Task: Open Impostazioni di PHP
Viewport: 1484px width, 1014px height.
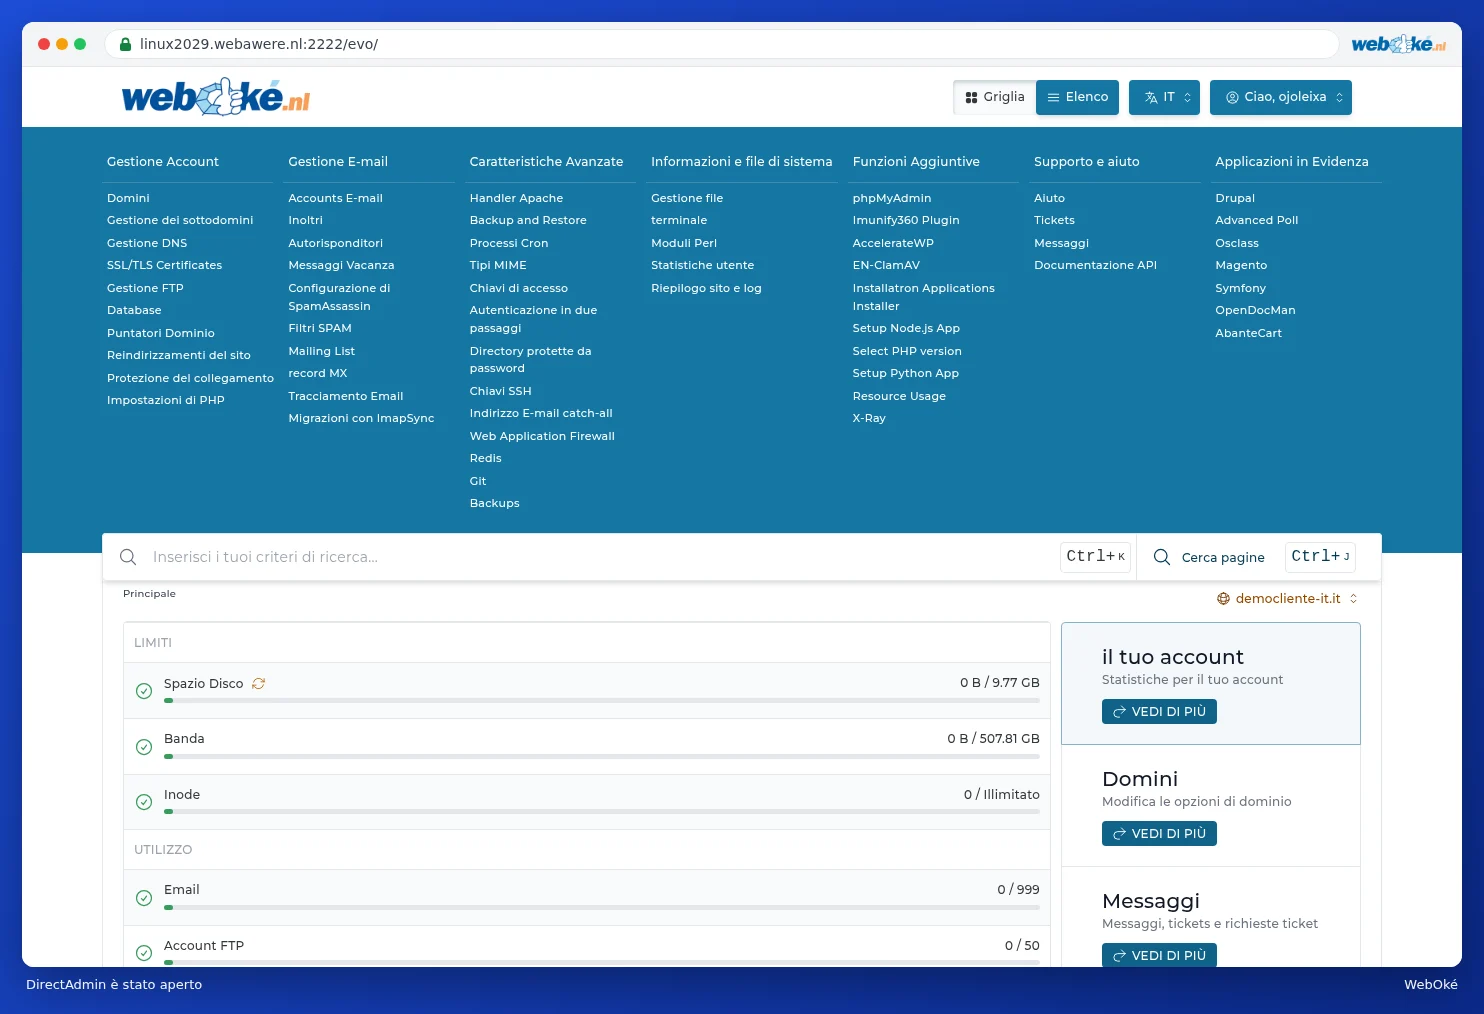Action: coord(166,401)
